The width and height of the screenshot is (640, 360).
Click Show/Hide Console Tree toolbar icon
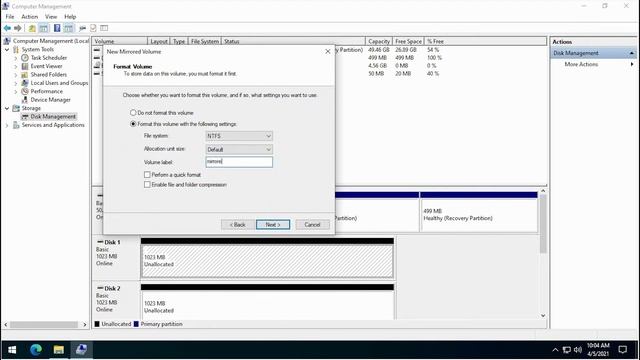43,28
